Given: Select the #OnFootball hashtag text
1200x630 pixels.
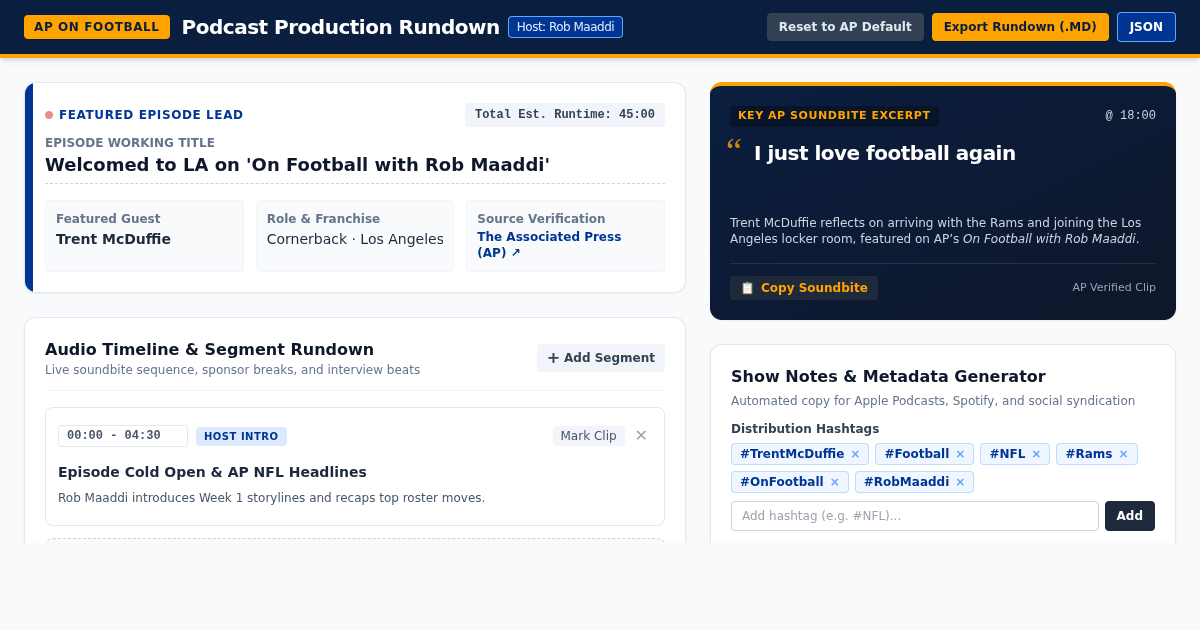Looking at the screenshot, I should pyautogui.click(x=782, y=482).
